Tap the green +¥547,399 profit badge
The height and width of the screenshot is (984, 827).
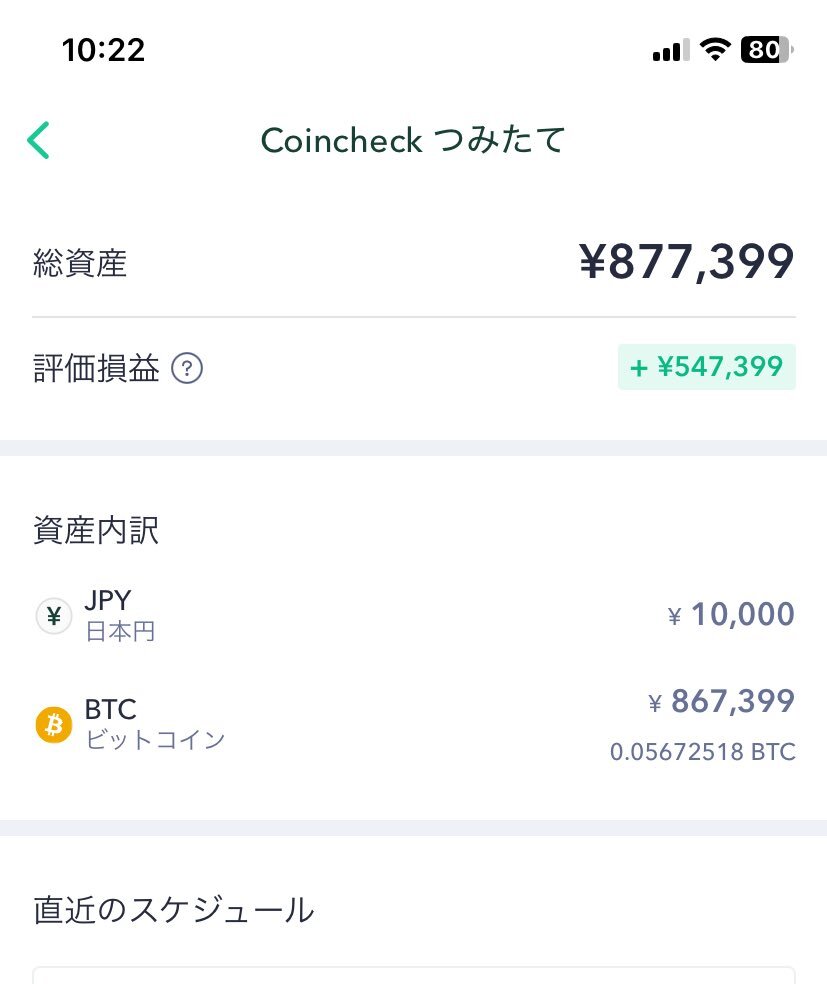click(707, 367)
